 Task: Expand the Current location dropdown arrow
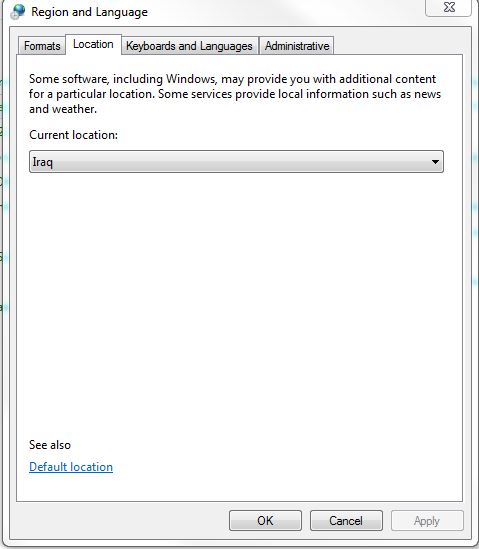435,162
